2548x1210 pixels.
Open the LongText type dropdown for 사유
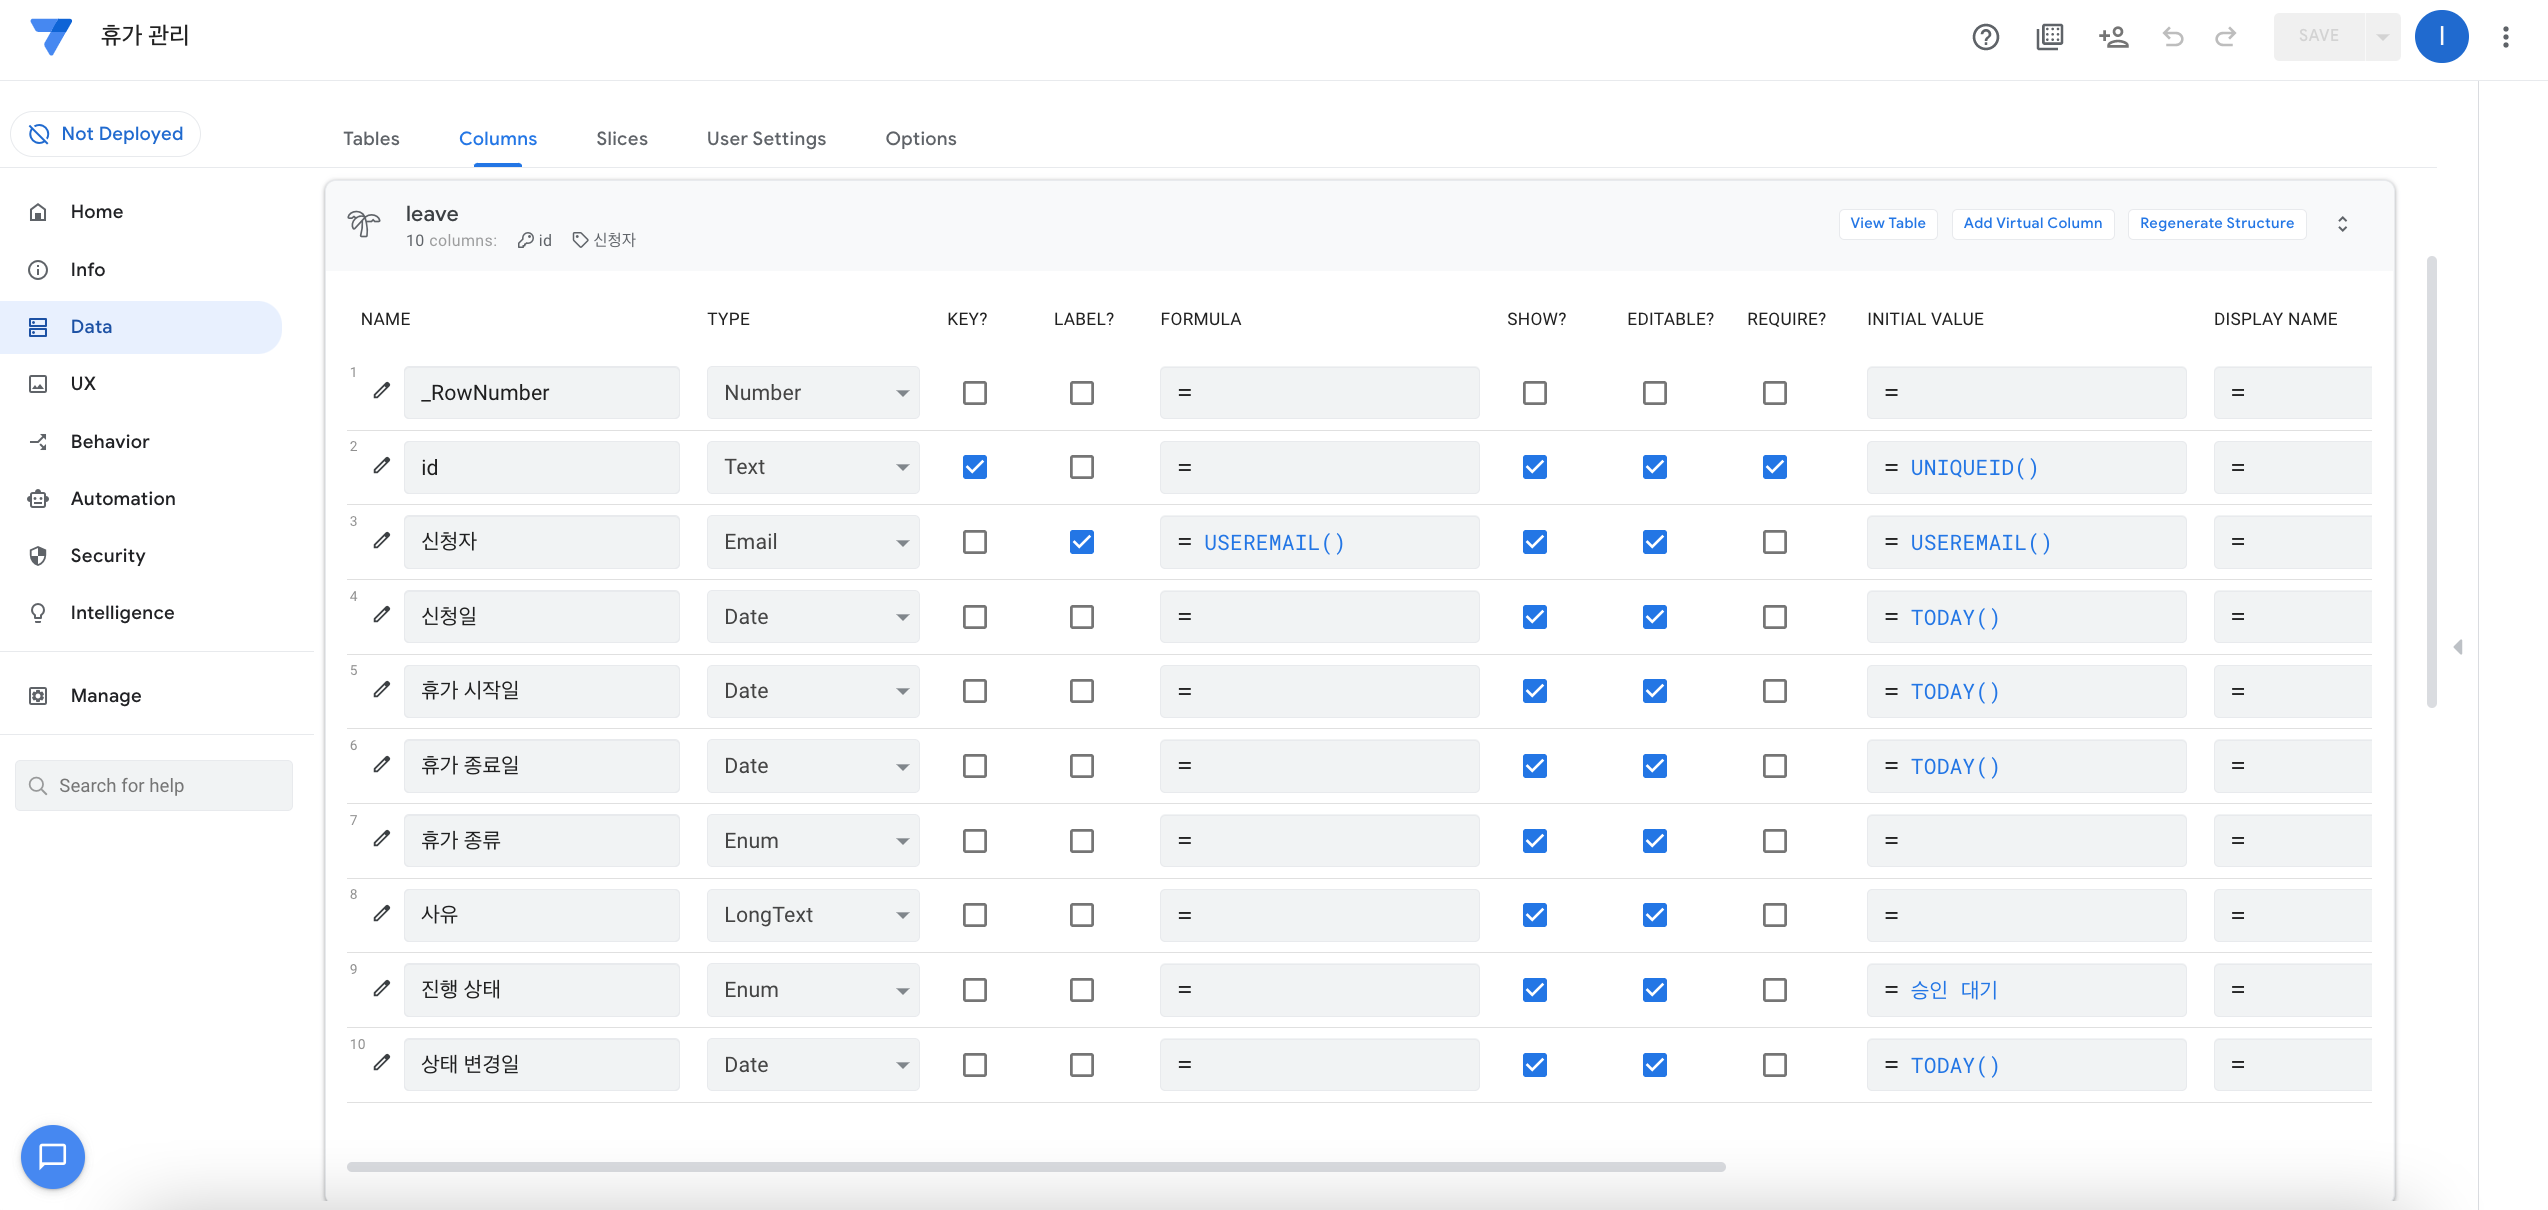812,915
